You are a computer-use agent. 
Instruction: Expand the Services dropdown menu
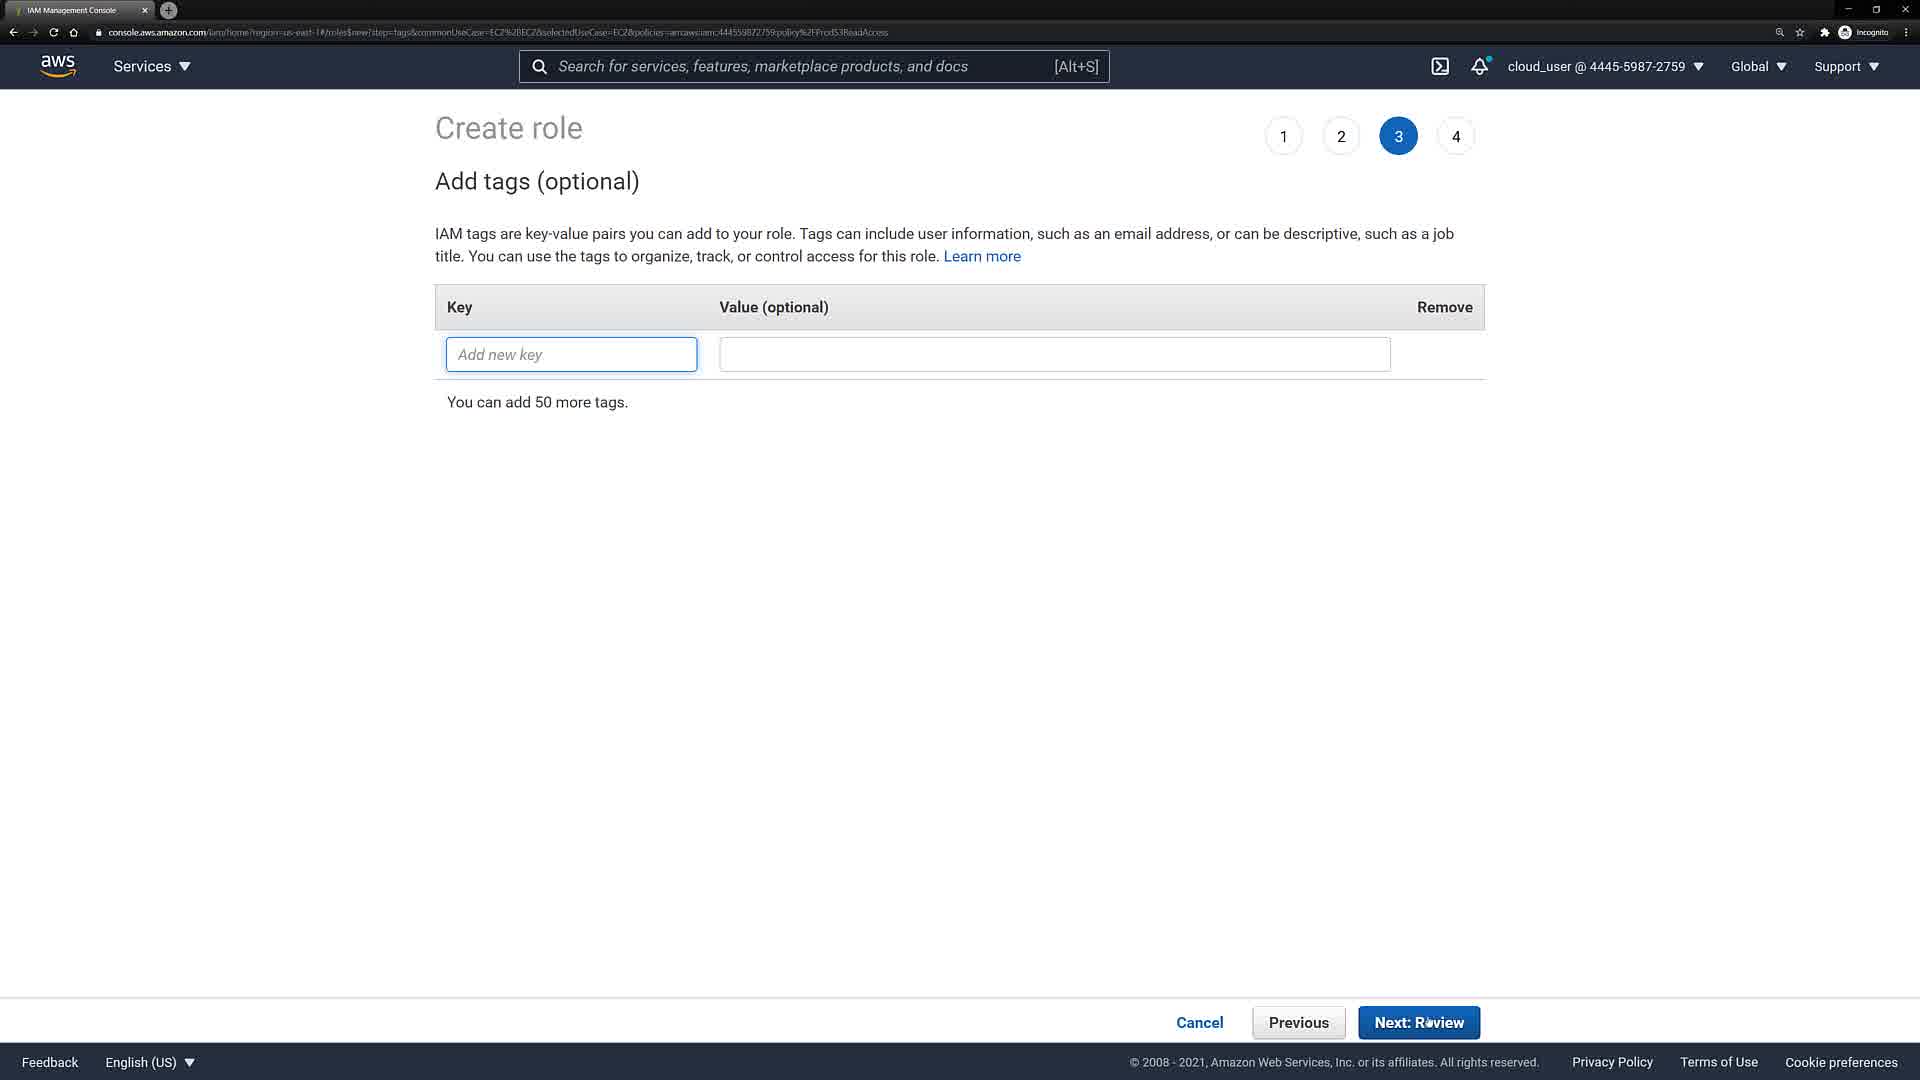coord(152,67)
